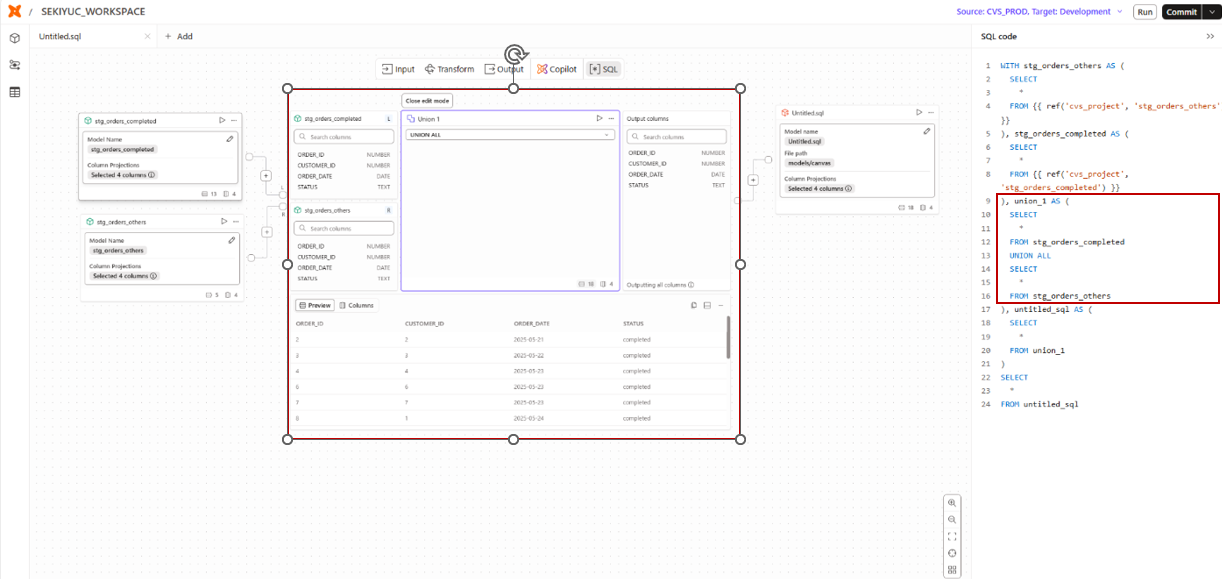Click the models/canvas file path value
Image resolution: width=1222 pixels, height=579 pixels.
coord(809,162)
